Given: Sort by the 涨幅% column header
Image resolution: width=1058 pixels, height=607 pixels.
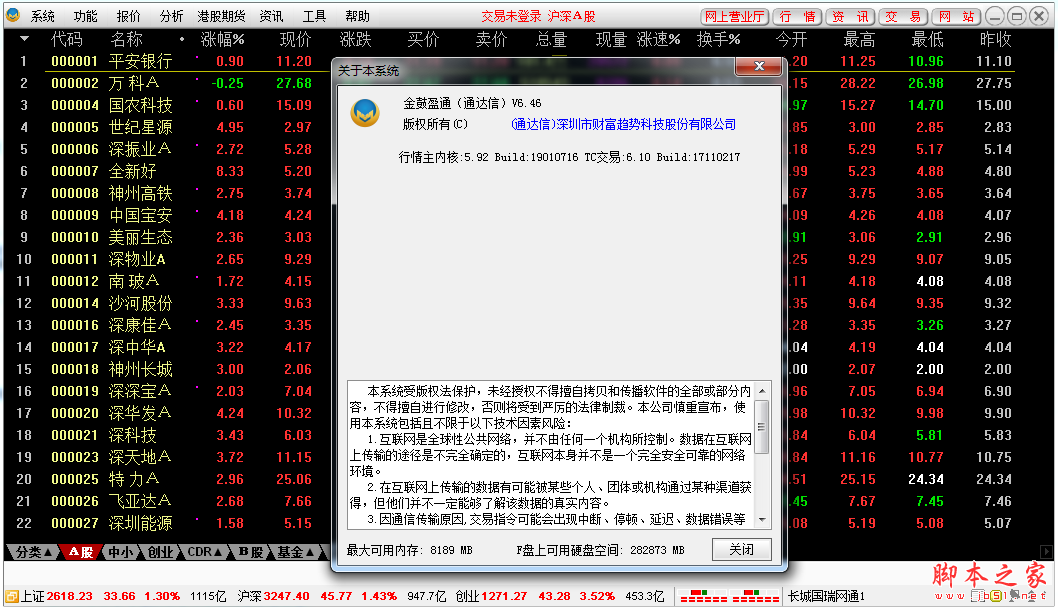Looking at the screenshot, I should (x=222, y=40).
